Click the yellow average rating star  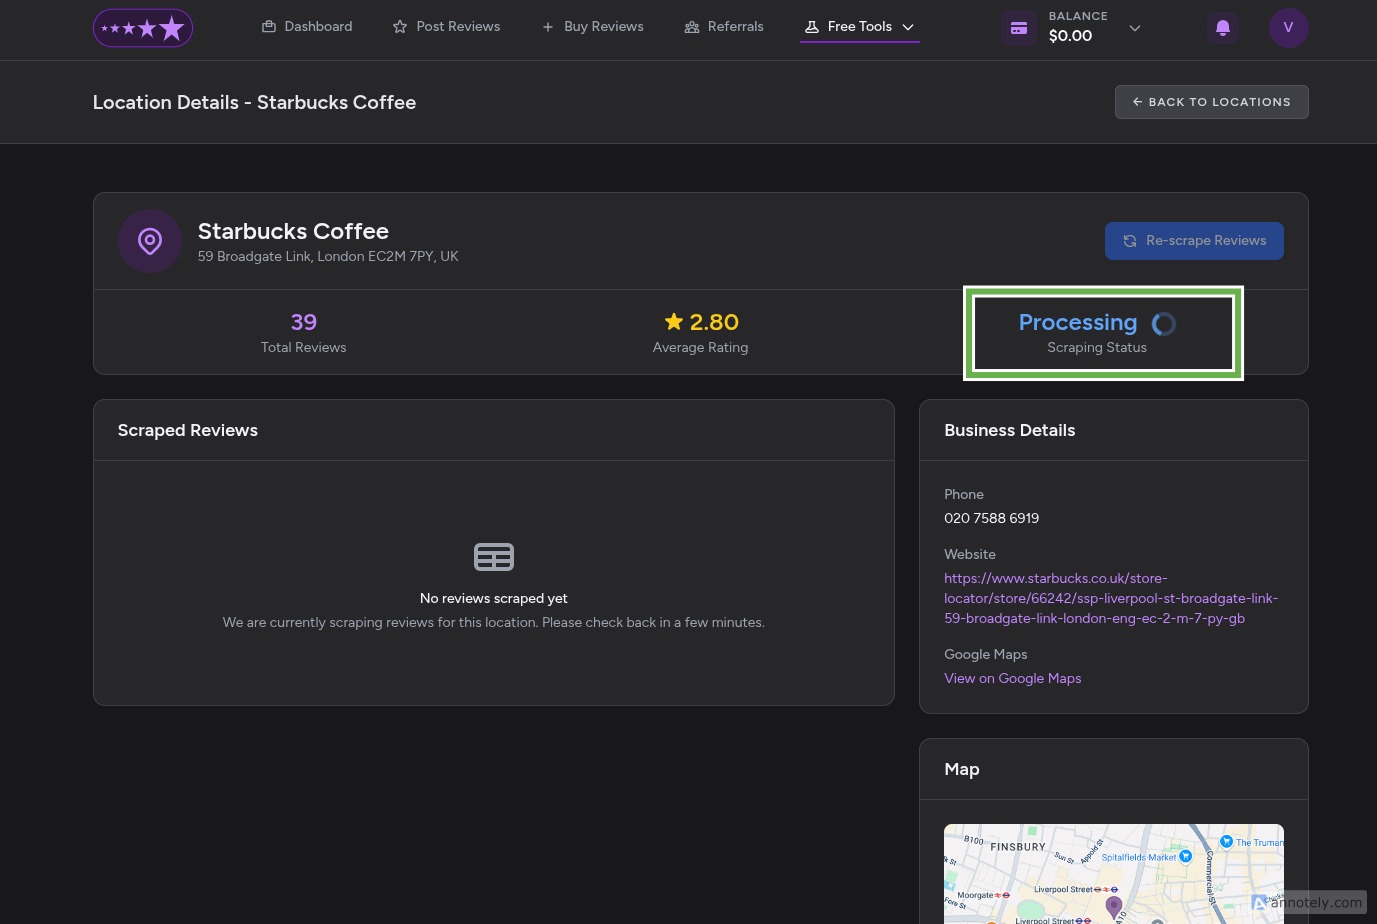[673, 322]
